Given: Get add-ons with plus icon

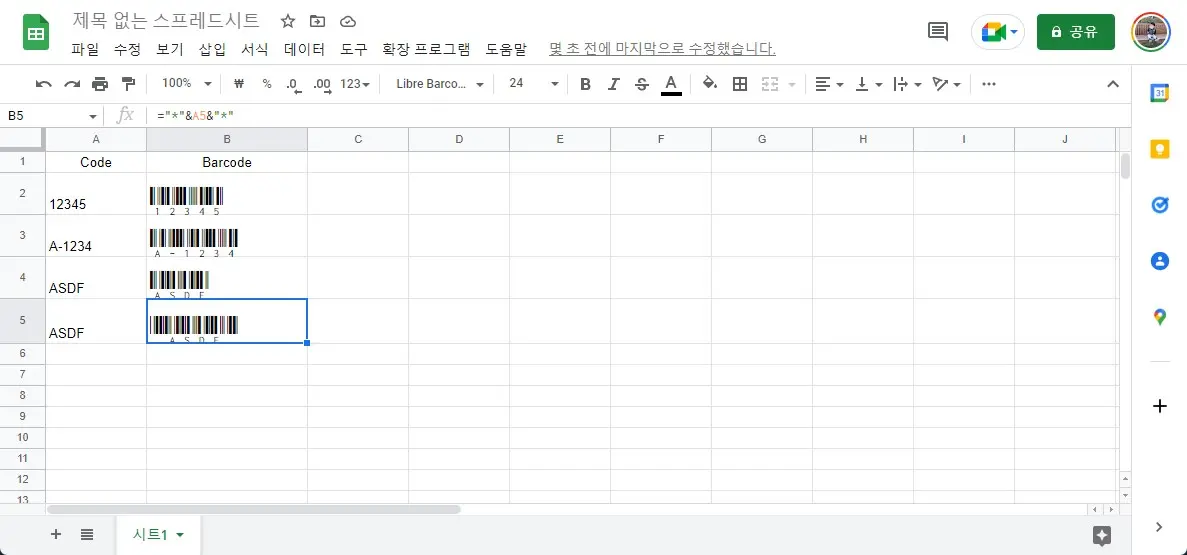Looking at the screenshot, I should pyautogui.click(x=1159, y=407).
